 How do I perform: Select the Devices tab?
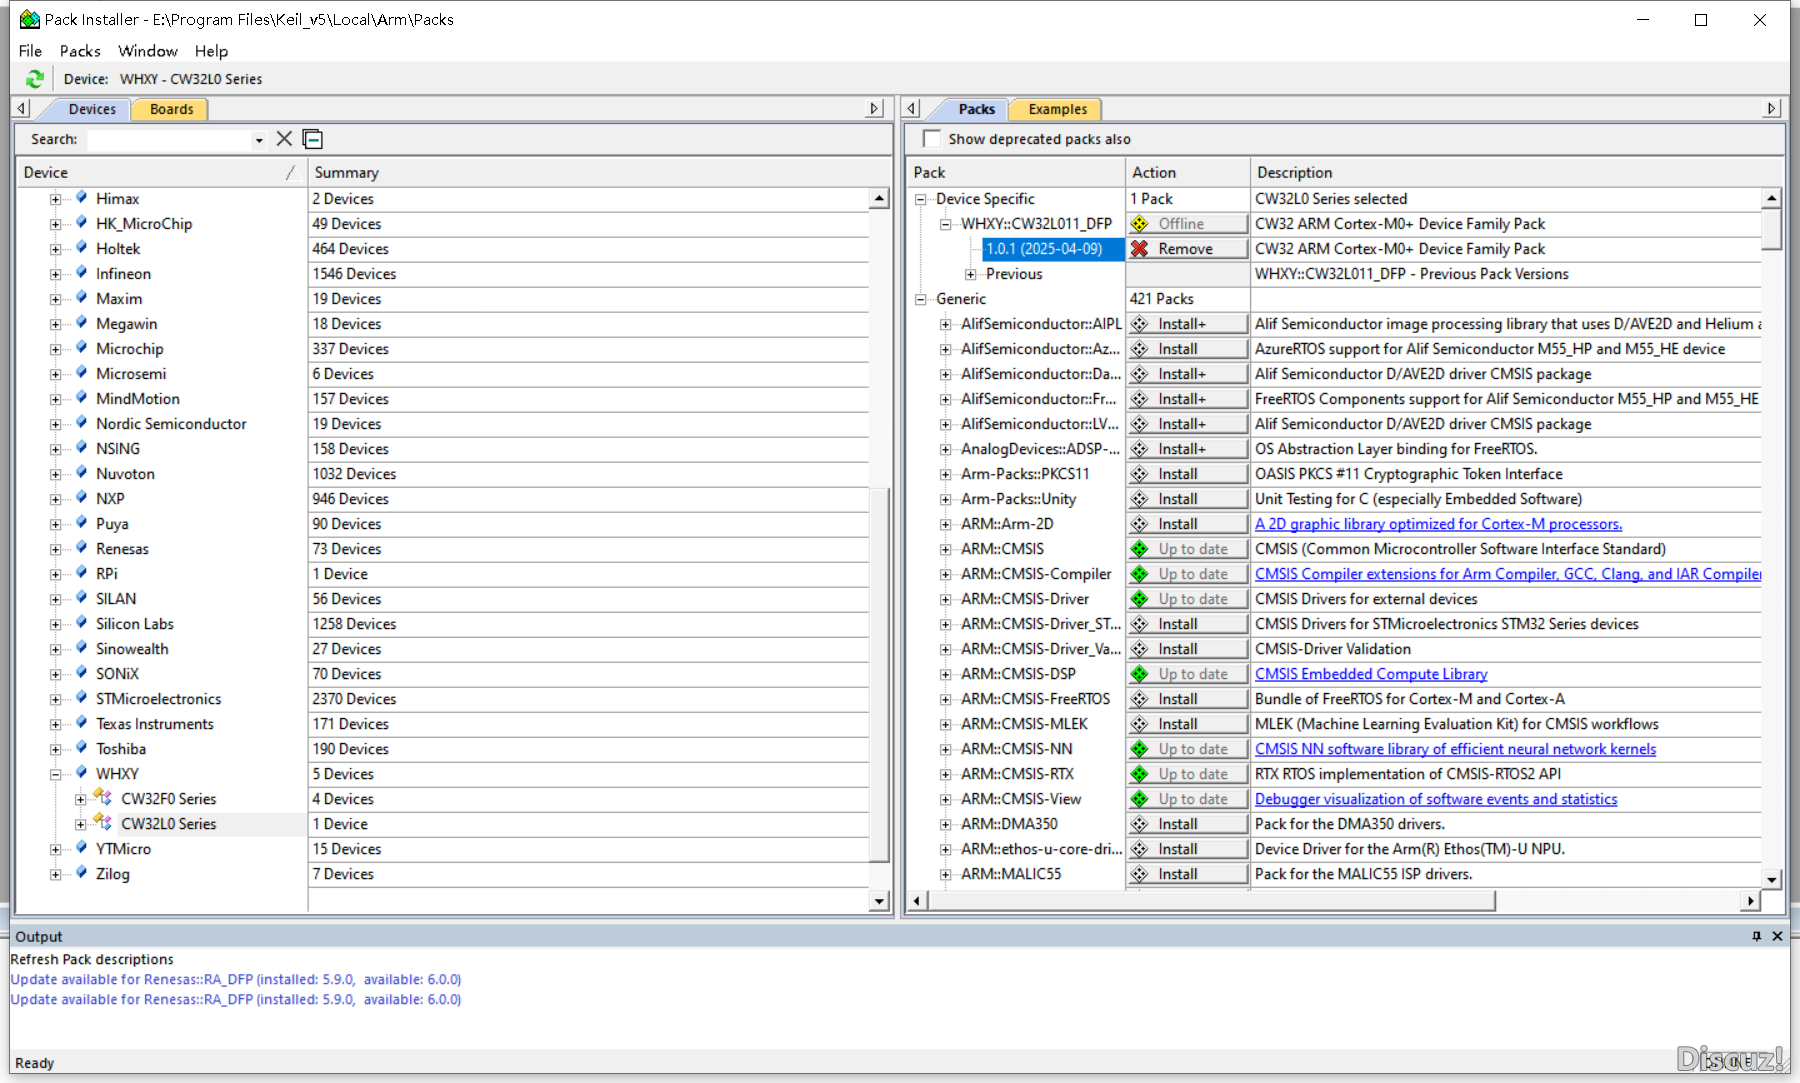pos(92,109)
